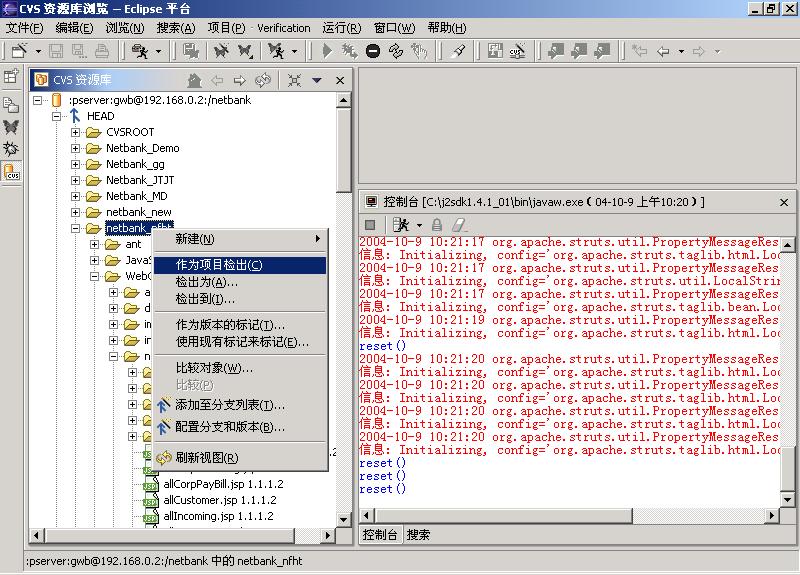The width and height of the screenshot is (800, 575).
Task: Open the 文件(F) menu
Action: click(24, 28)
